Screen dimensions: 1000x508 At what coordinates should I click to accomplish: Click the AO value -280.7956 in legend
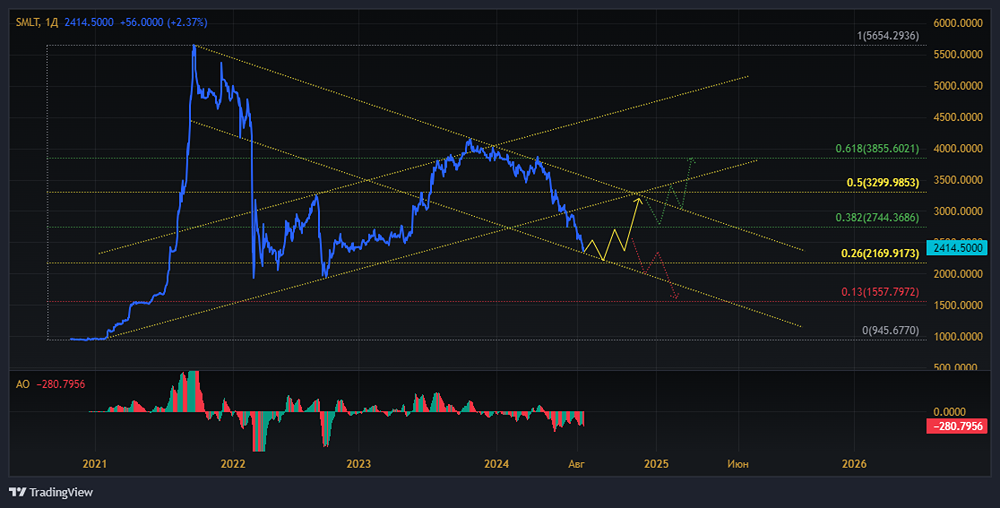(x=61, y=384)
